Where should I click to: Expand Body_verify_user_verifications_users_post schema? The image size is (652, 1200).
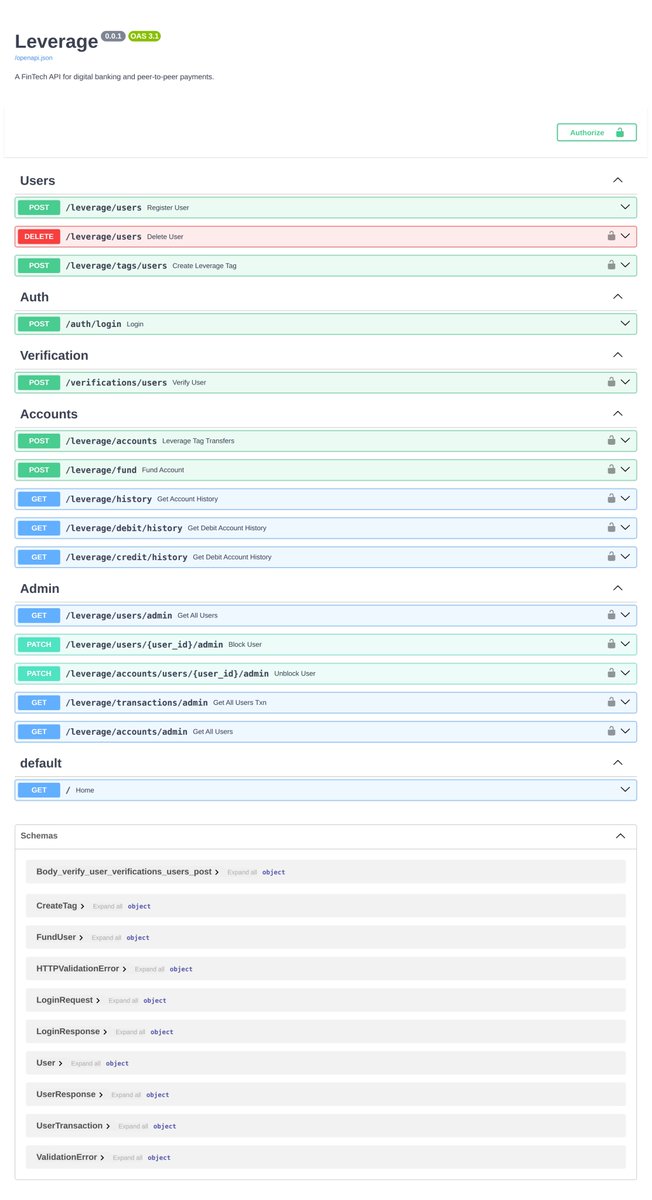128,872
